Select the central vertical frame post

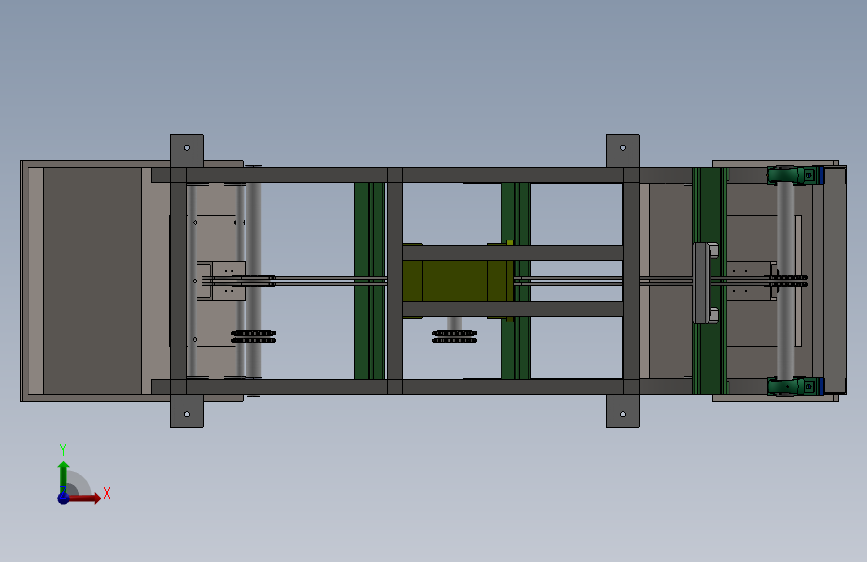[x=395, y=281]
